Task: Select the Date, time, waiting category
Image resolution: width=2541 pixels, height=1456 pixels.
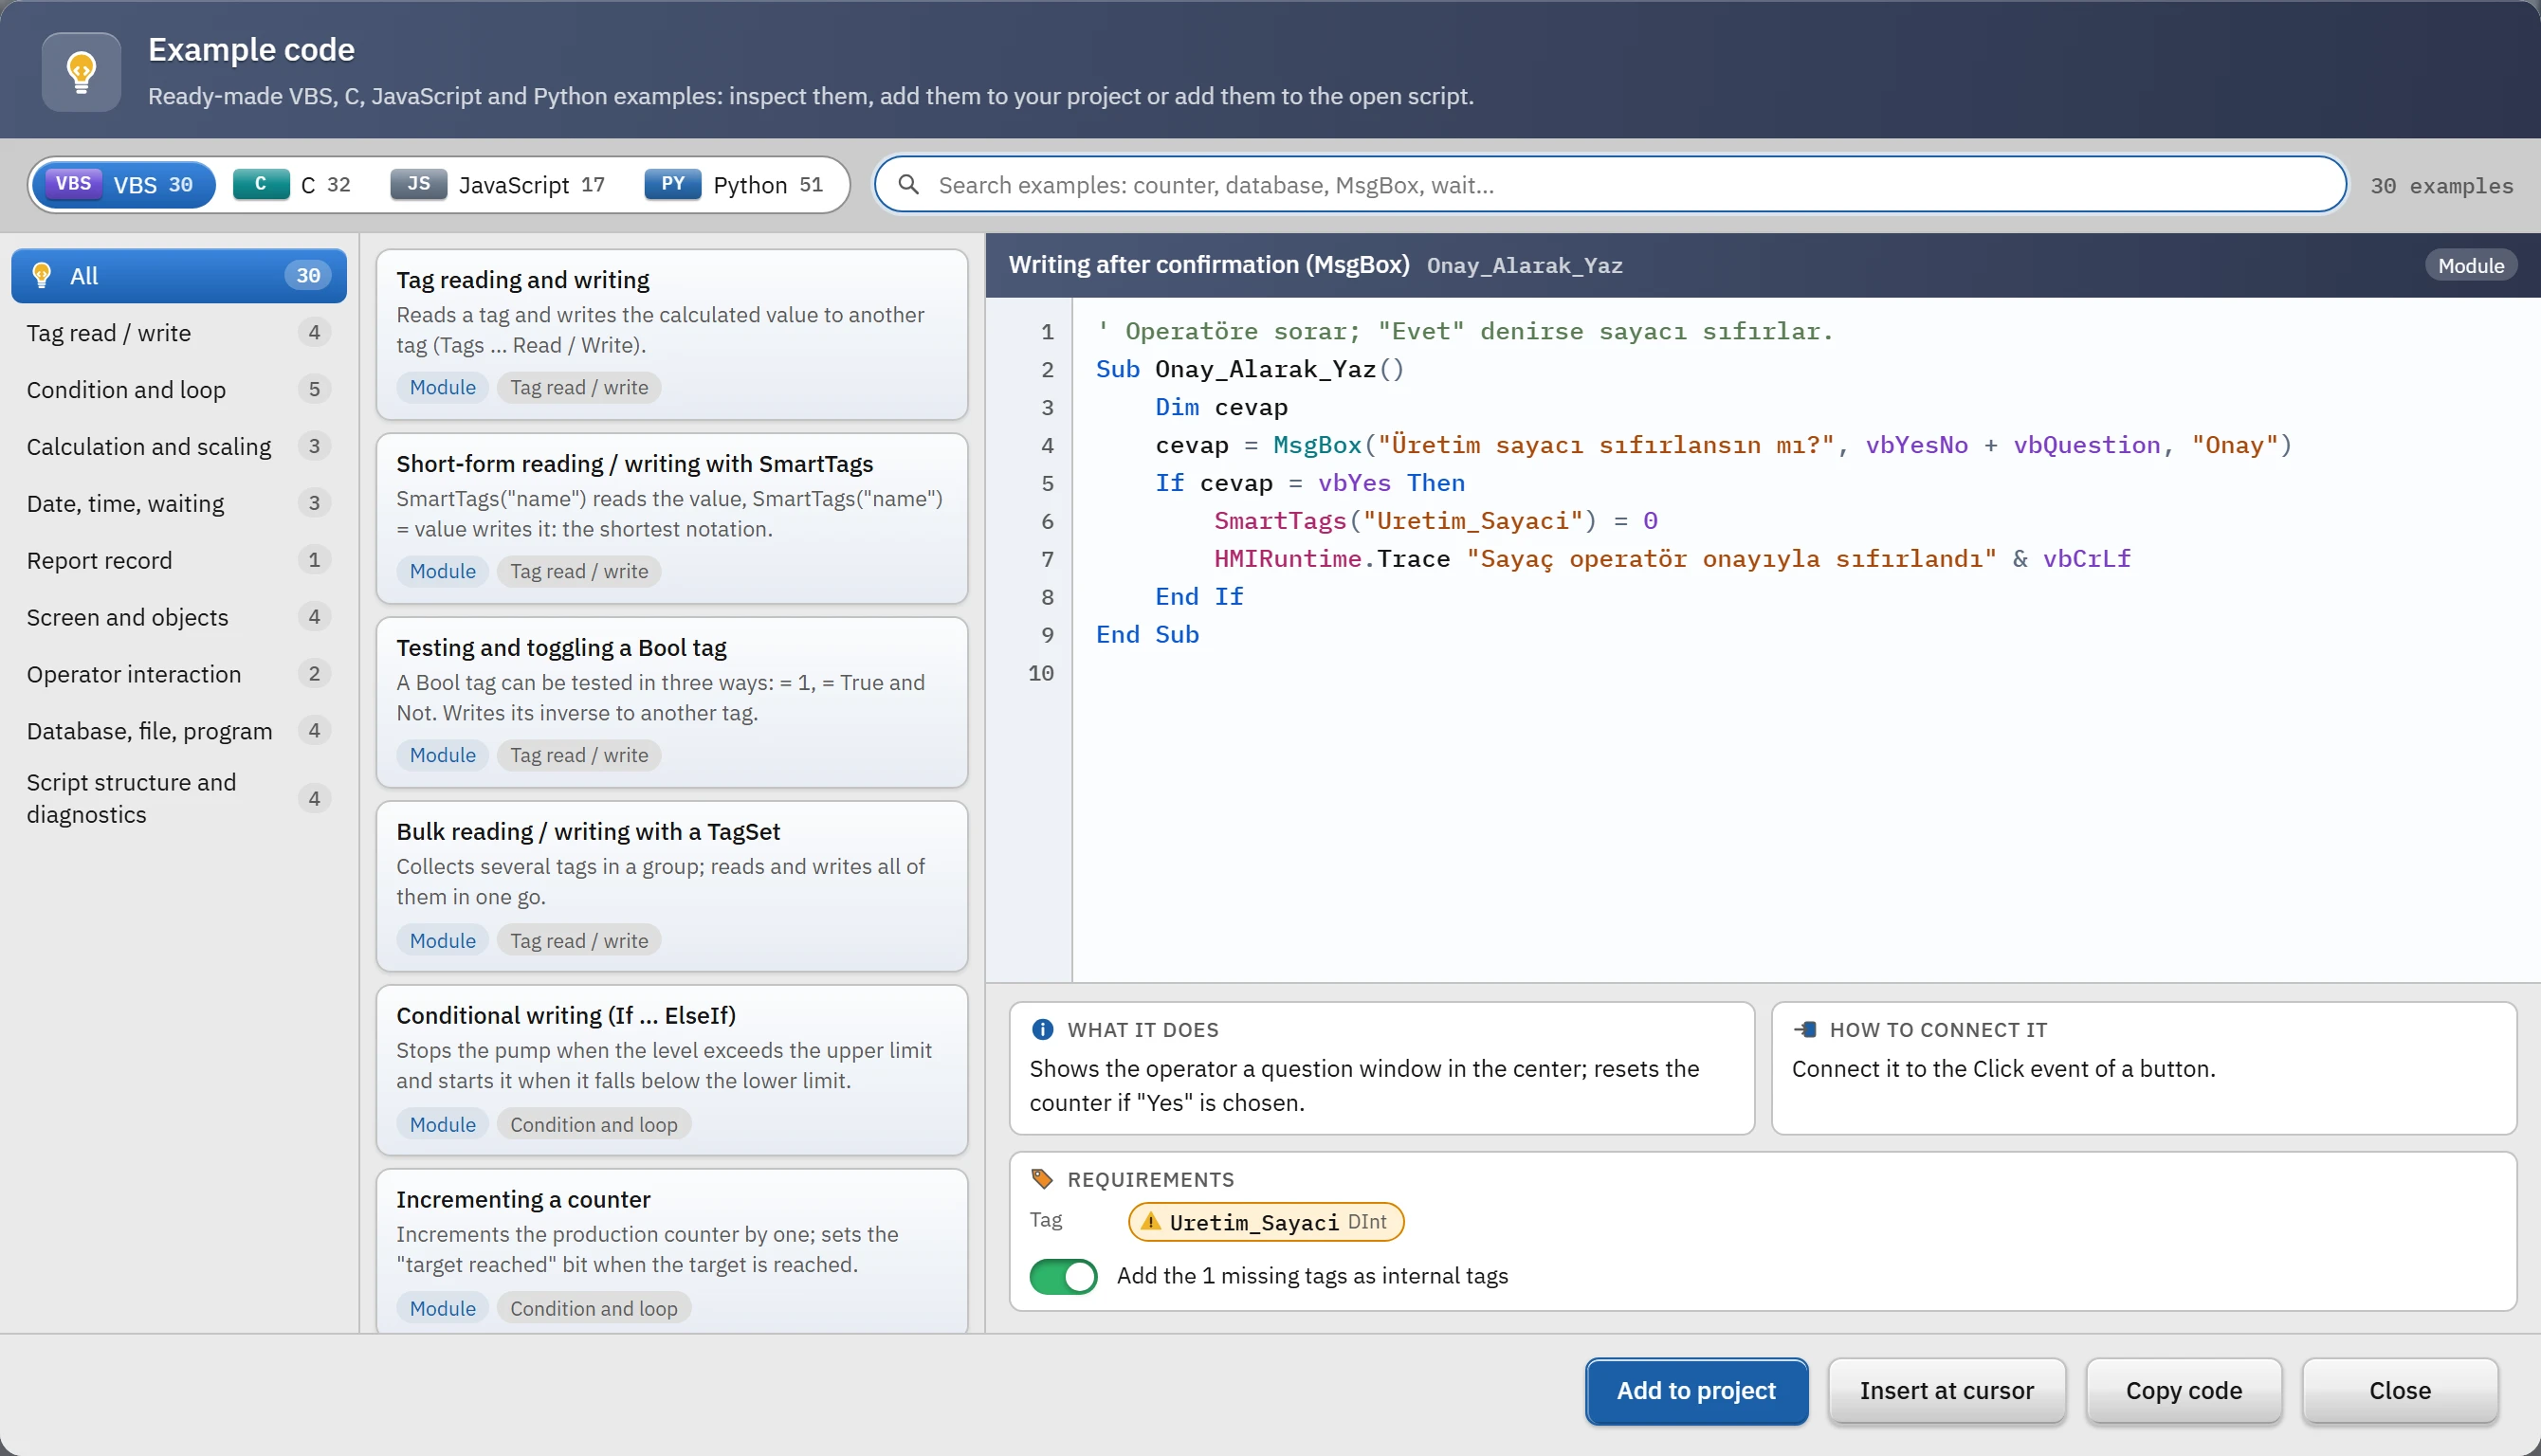Action: click(179, 503)
